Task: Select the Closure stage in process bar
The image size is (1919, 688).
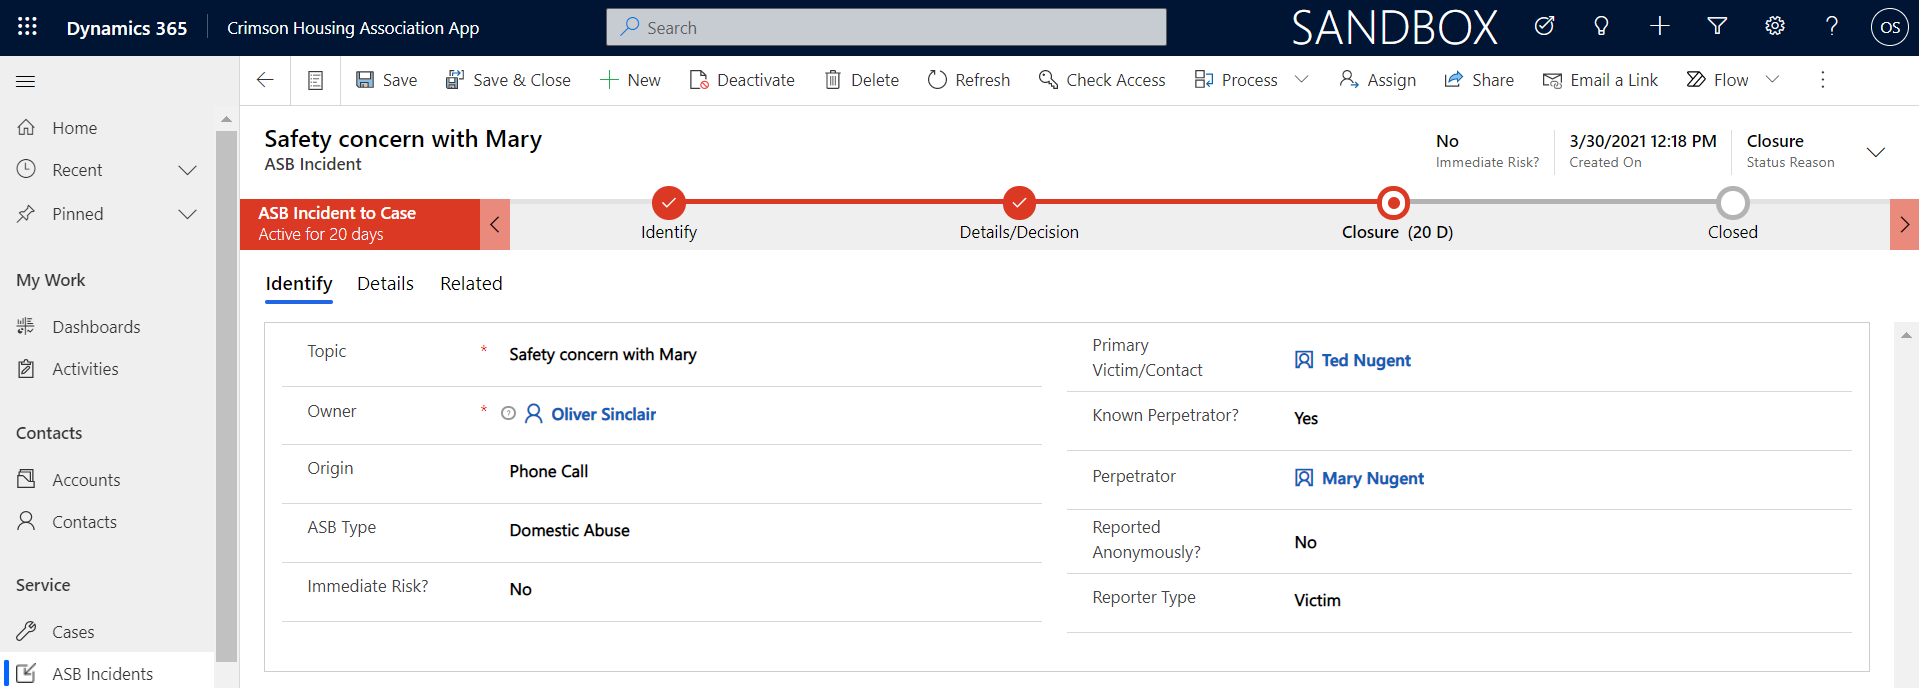Action: [x=1393, y=203]
